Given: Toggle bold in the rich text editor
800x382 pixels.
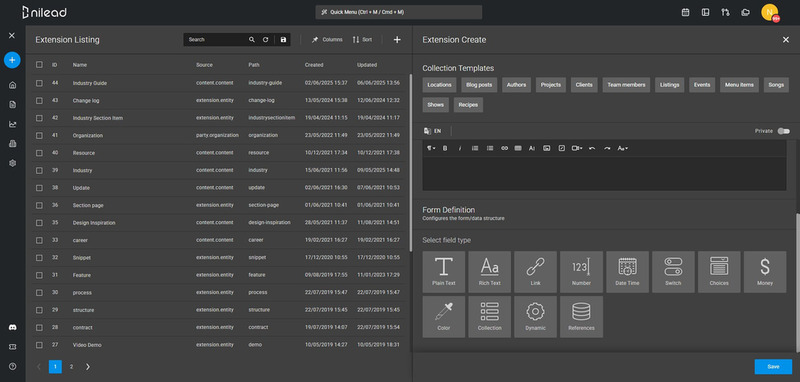Looking at the screenshot, I should point(445,148).
